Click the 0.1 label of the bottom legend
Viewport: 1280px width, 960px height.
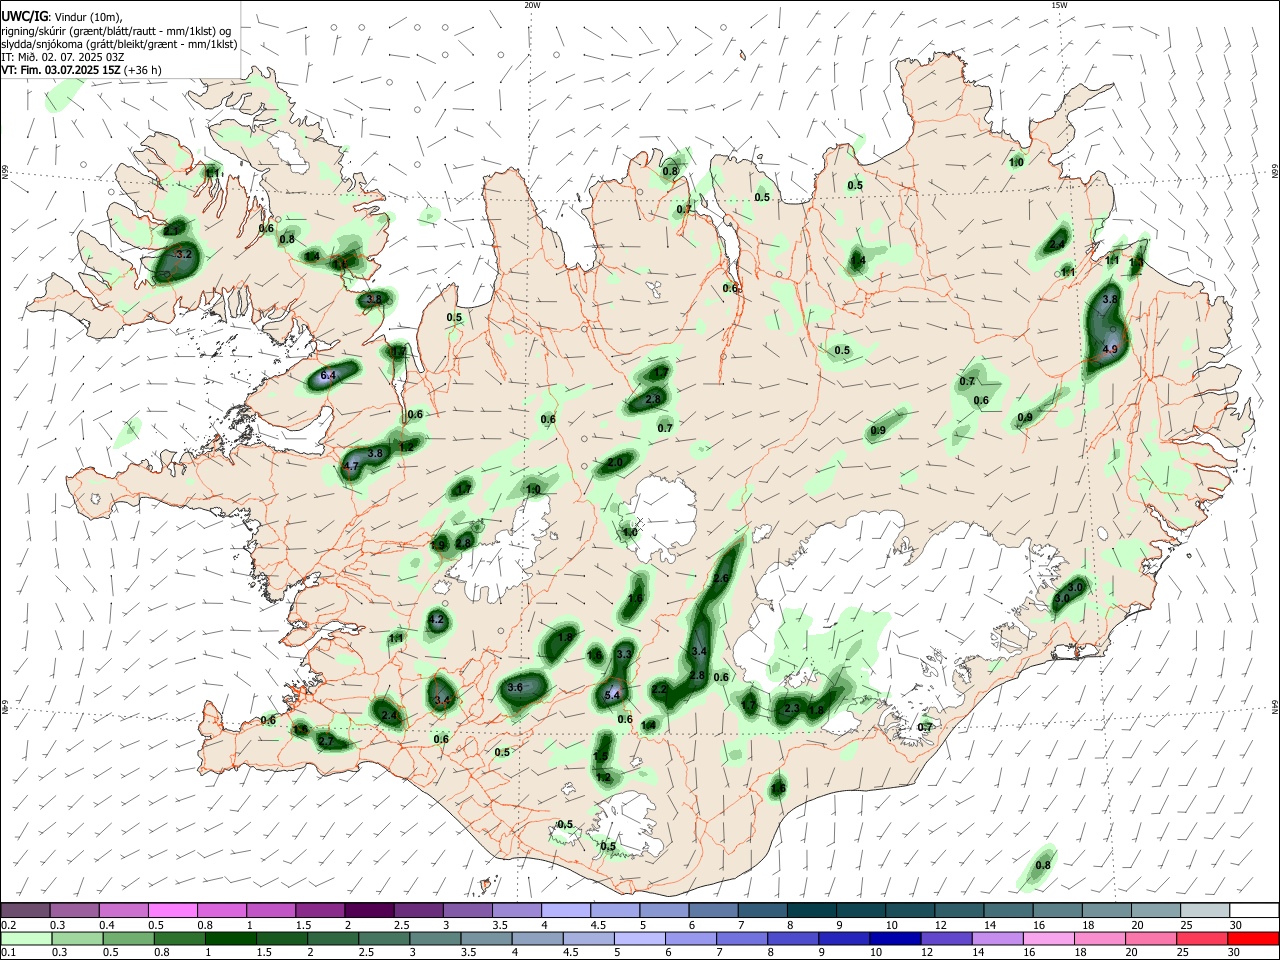[x=8, y=952]
